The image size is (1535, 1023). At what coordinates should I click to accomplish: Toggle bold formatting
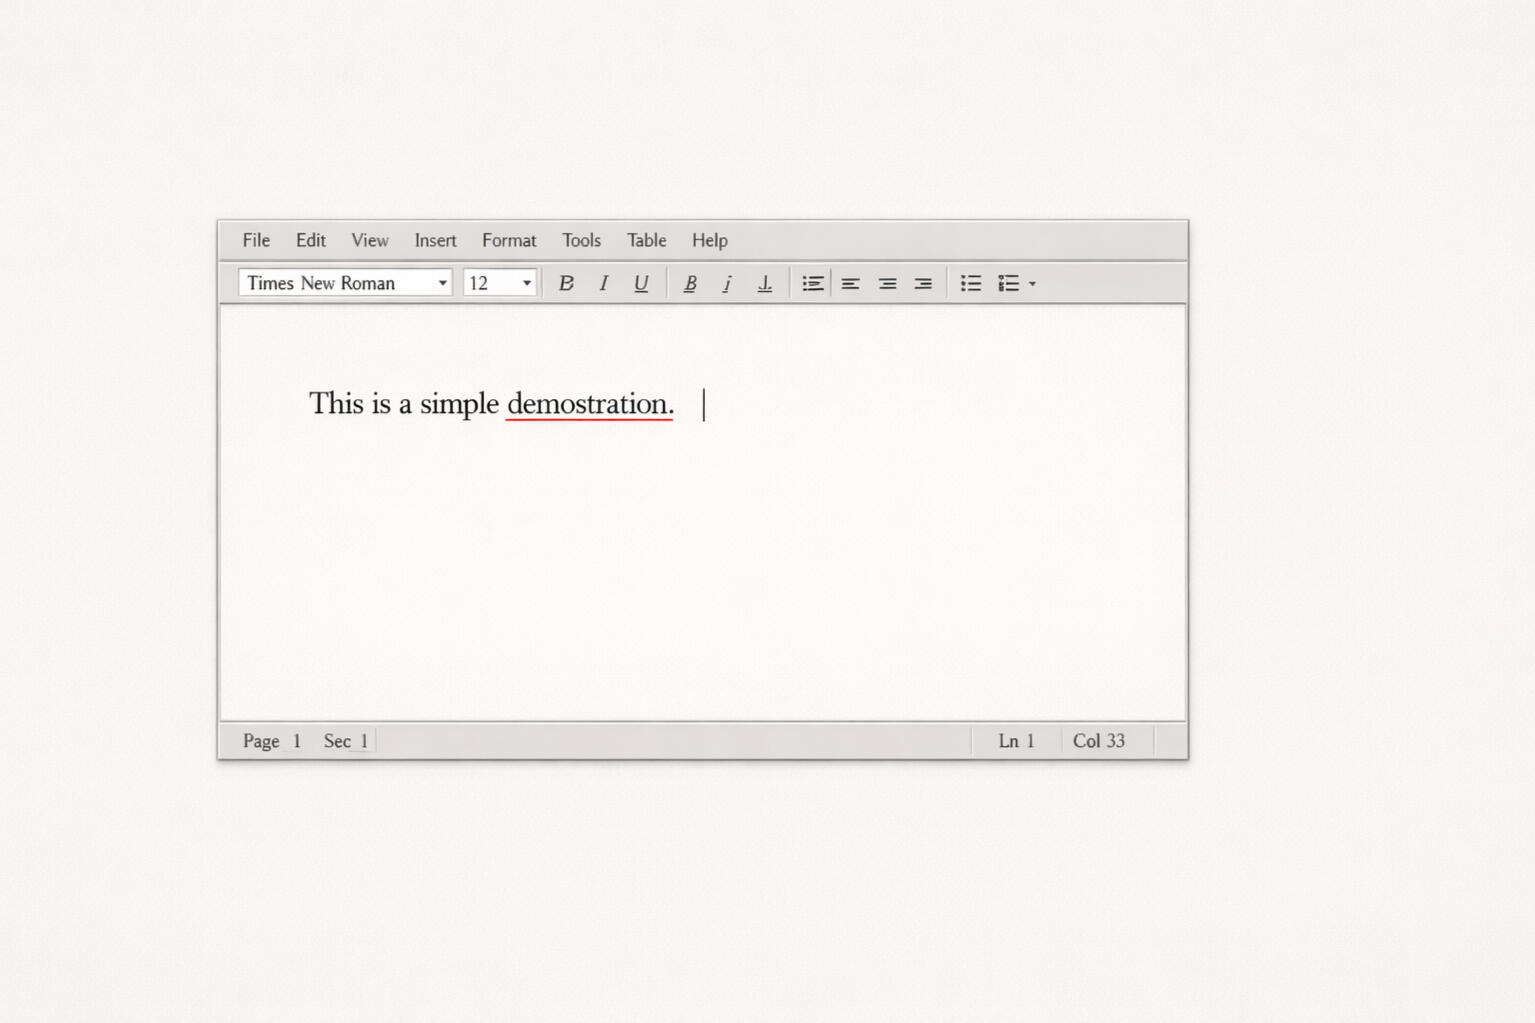566,283
